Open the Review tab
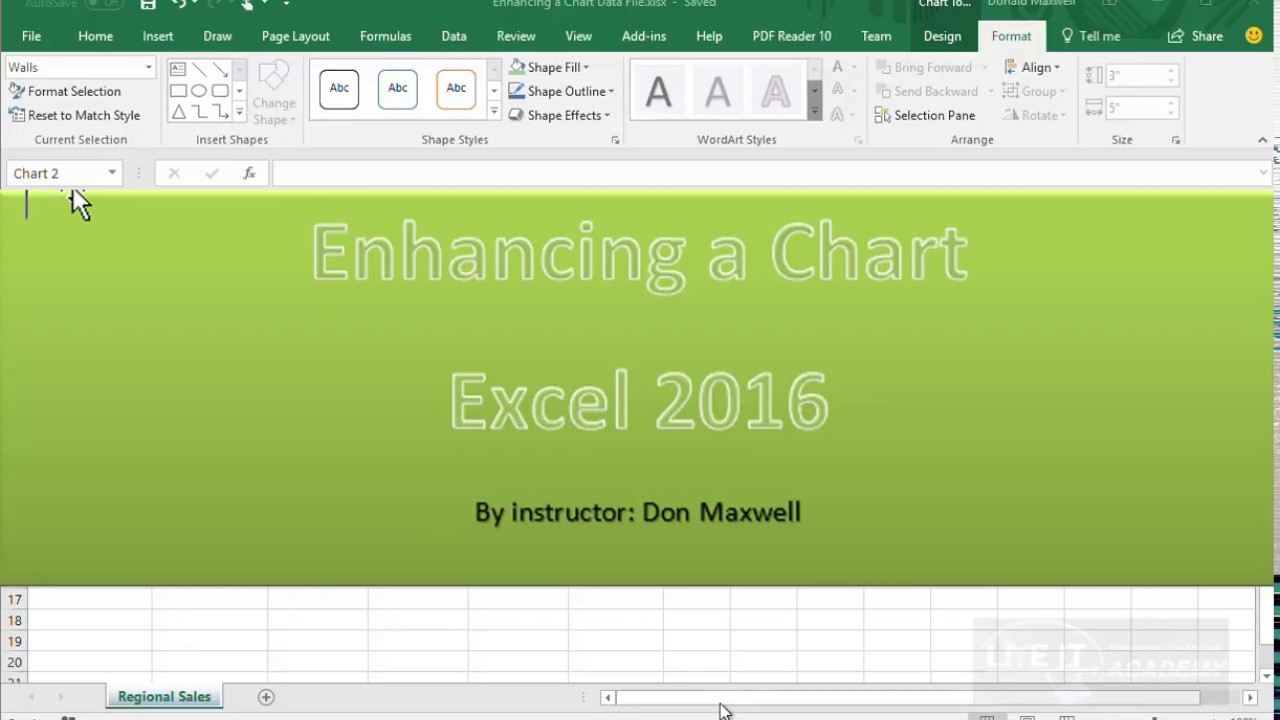The height and width of the screenshot is (720, 1280). [516, 36]
